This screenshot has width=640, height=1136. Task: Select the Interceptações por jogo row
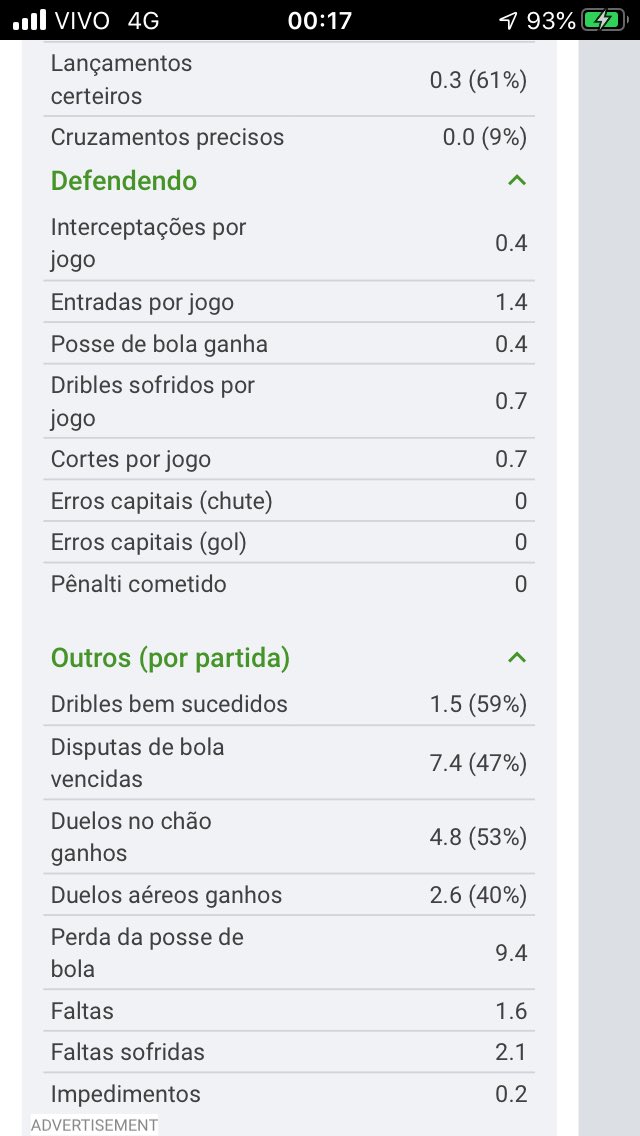[x=288, y=243]
